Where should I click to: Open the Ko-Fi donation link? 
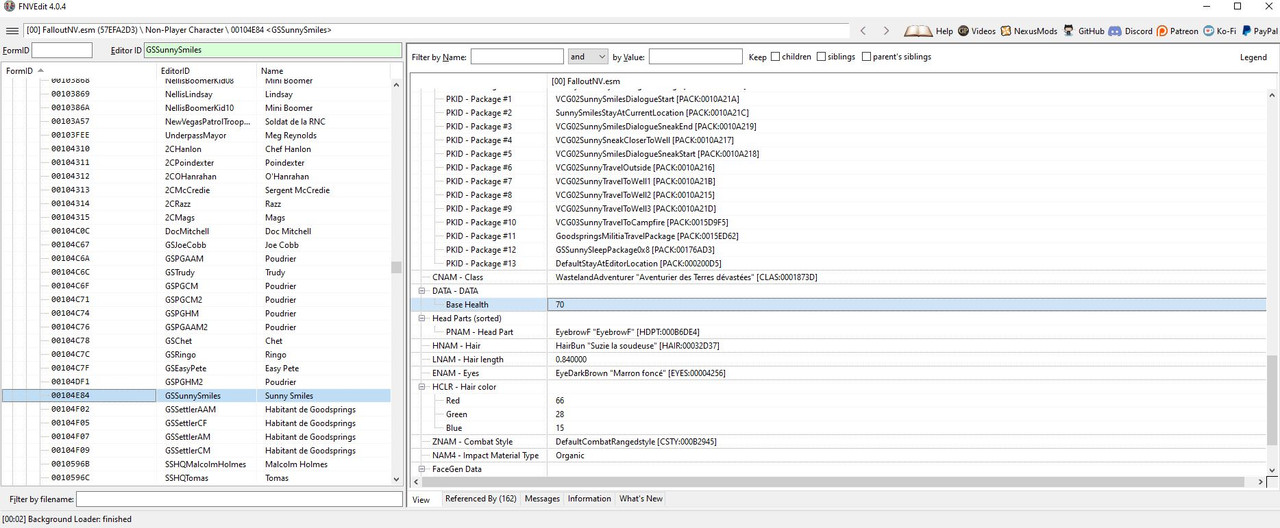[1219, 31]
